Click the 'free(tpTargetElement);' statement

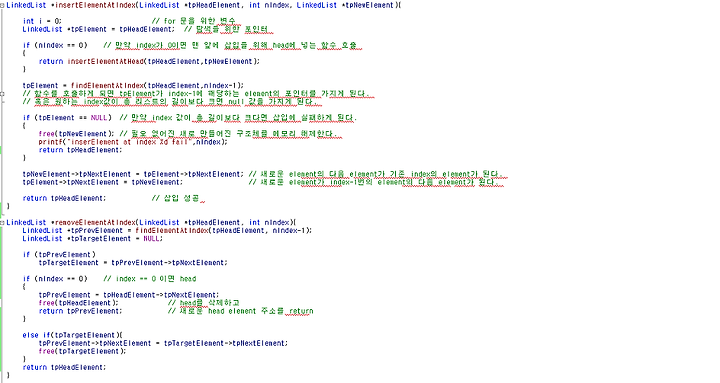[x=82, y=351]
